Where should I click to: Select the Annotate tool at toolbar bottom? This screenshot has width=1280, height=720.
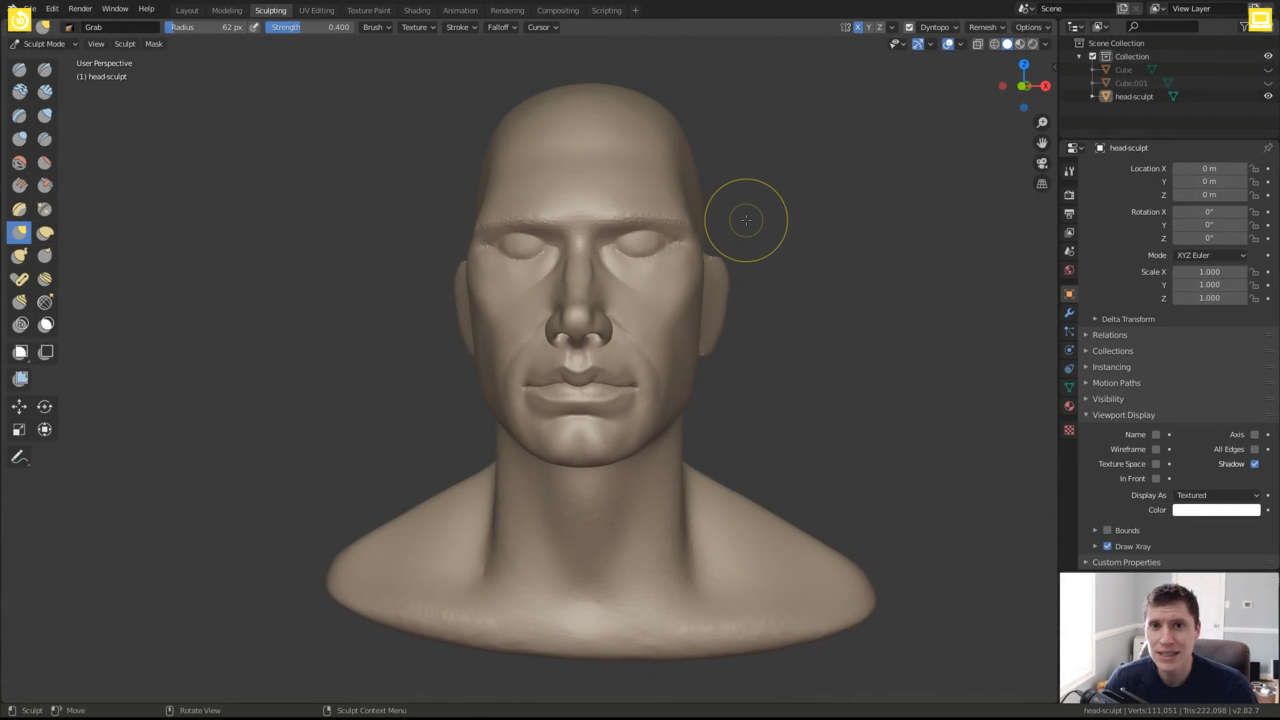click(x=20, y=457)
